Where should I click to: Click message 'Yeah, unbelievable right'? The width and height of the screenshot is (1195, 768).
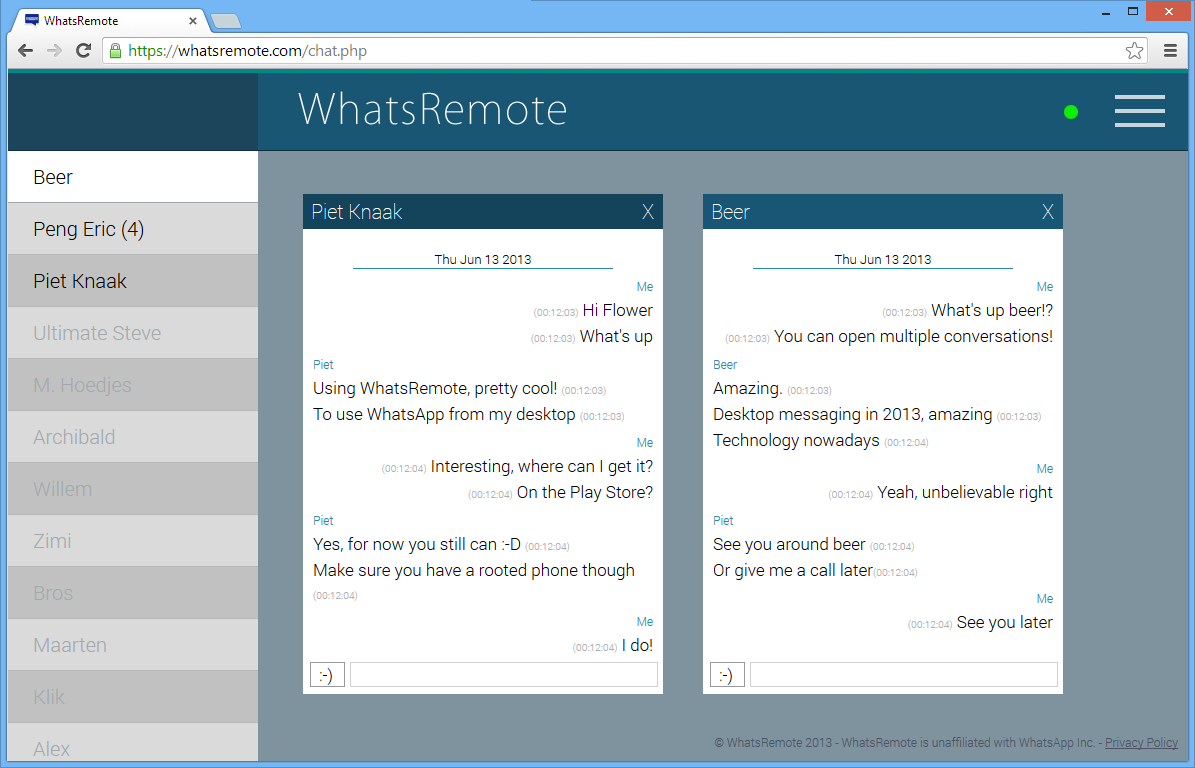pos(965,492)
